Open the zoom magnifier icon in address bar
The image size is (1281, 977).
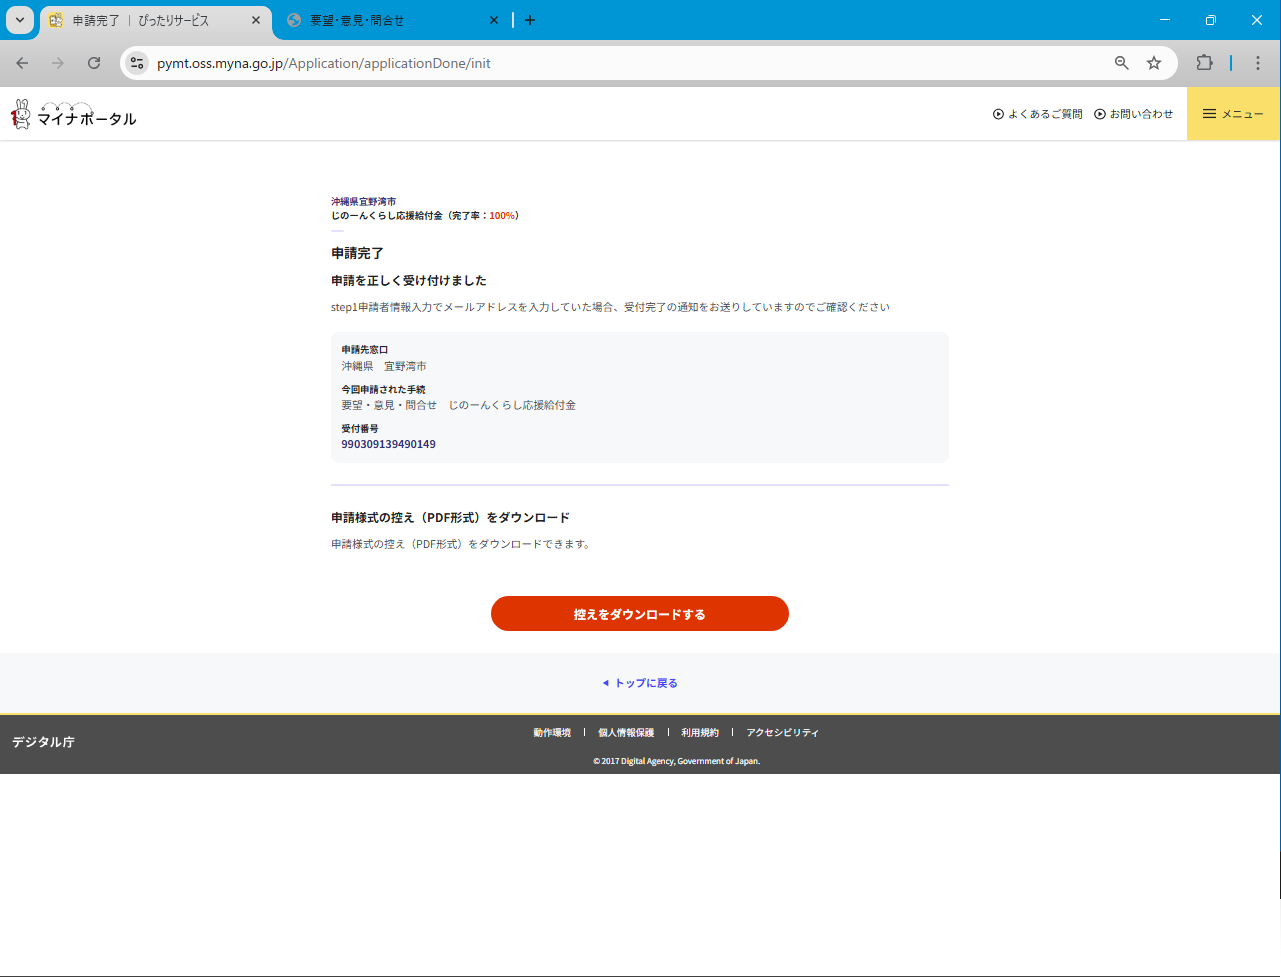click(1122, 63)
